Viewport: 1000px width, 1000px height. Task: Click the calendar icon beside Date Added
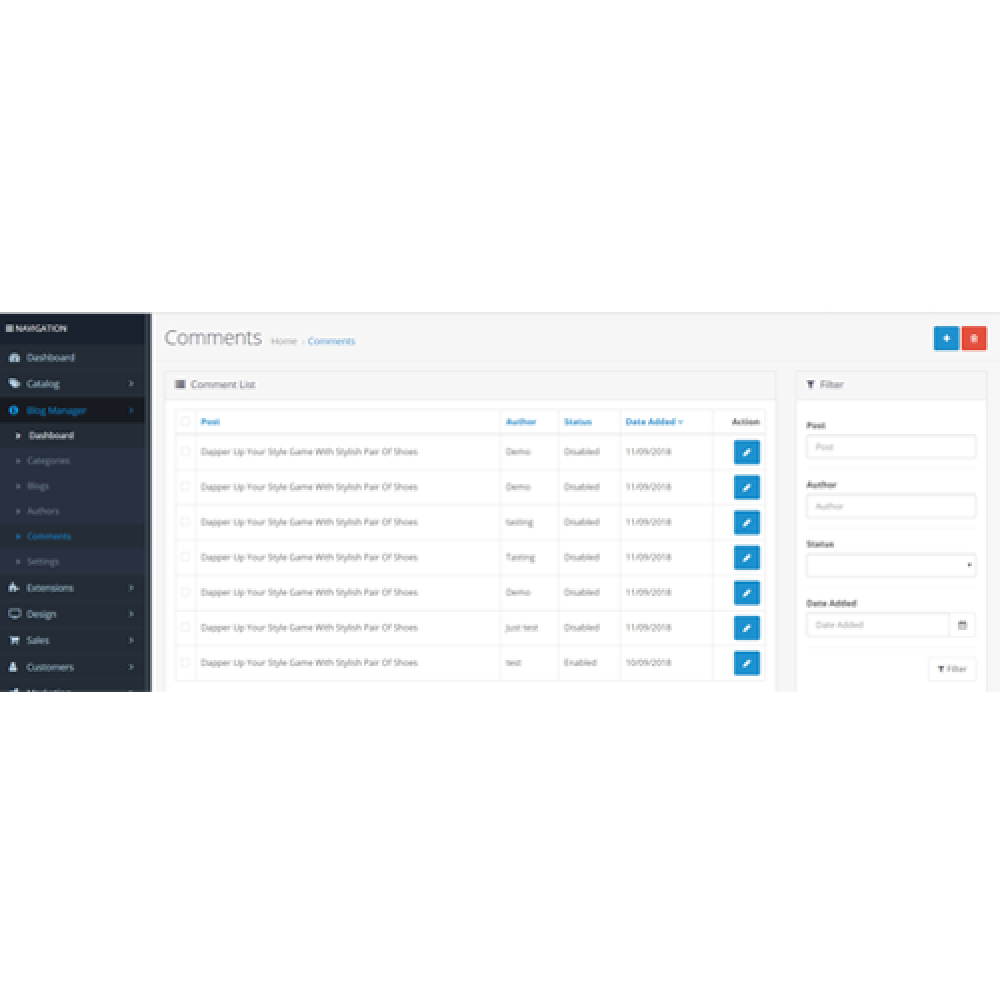coord(962,624)
